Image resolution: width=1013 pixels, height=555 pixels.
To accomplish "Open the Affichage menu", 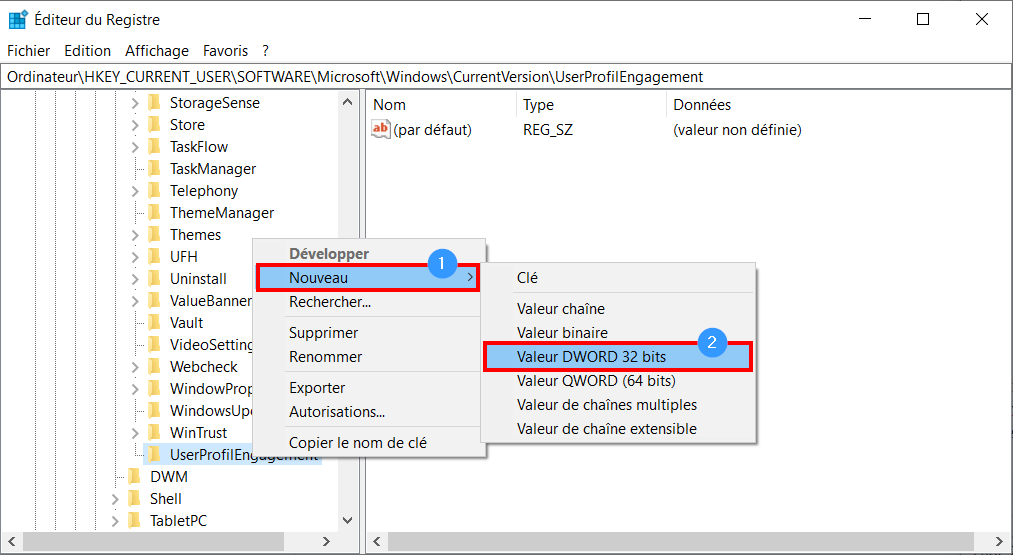I will (157, 50).
